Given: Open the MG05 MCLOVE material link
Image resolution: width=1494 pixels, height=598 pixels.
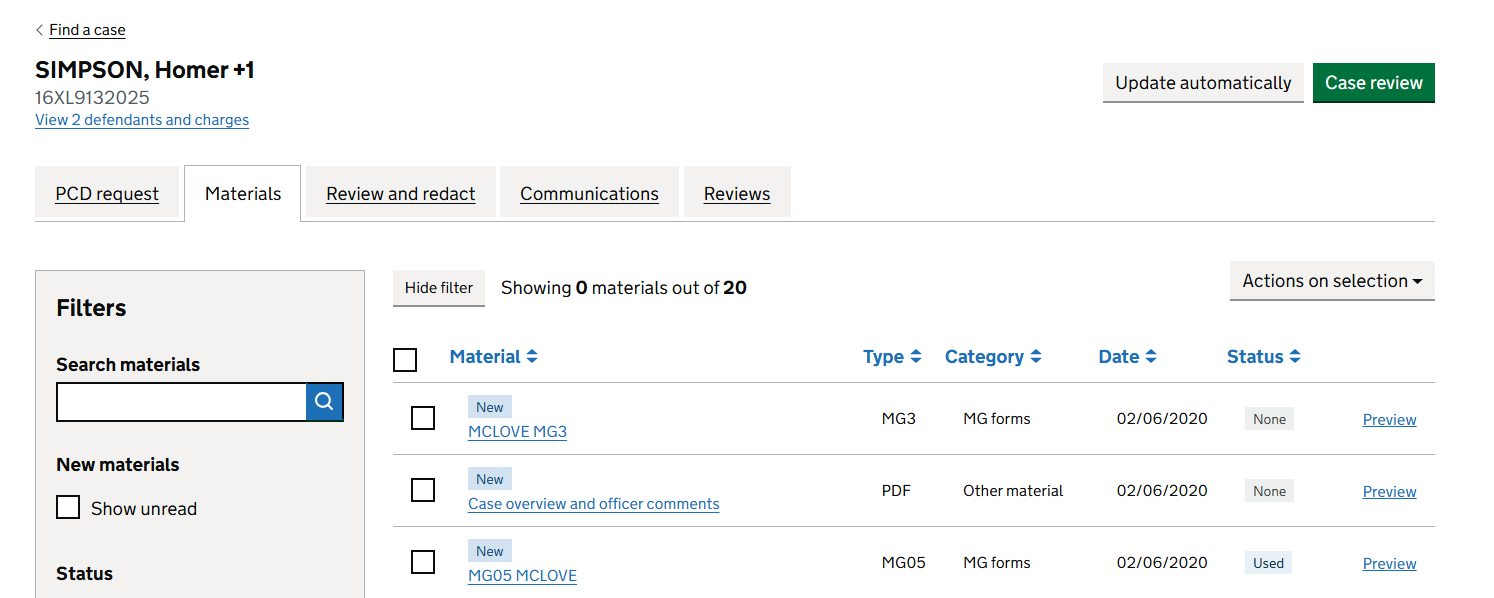Looking at the screenshot, I should click(522, 576).
